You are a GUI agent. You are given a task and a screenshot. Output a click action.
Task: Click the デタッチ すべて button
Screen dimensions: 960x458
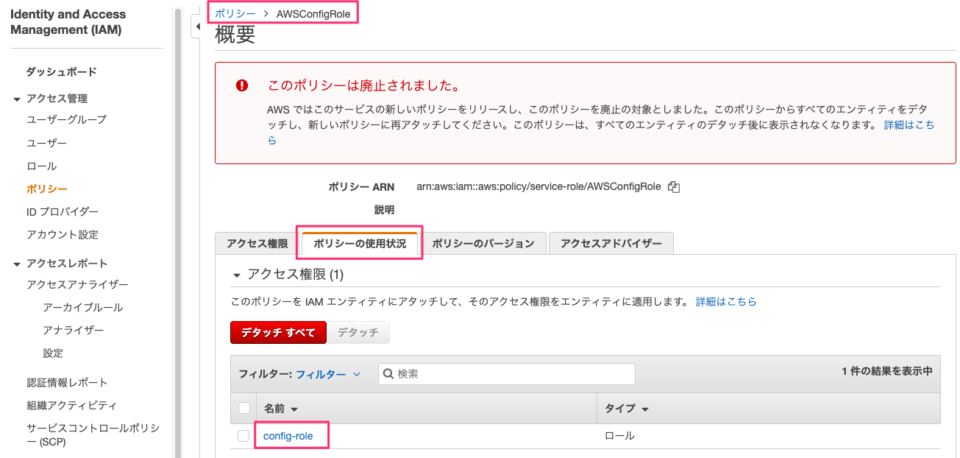click(x=278, y=332)
